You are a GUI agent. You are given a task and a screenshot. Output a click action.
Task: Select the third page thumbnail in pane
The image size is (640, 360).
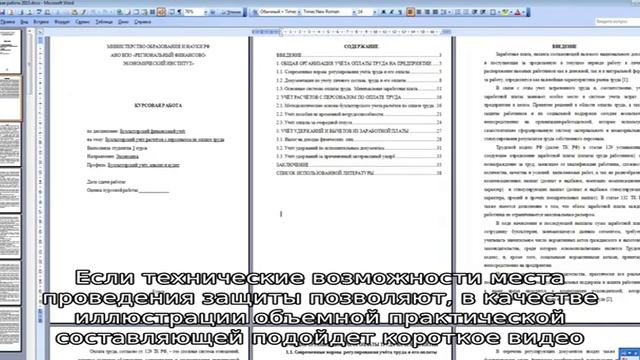tap(10, 144)
